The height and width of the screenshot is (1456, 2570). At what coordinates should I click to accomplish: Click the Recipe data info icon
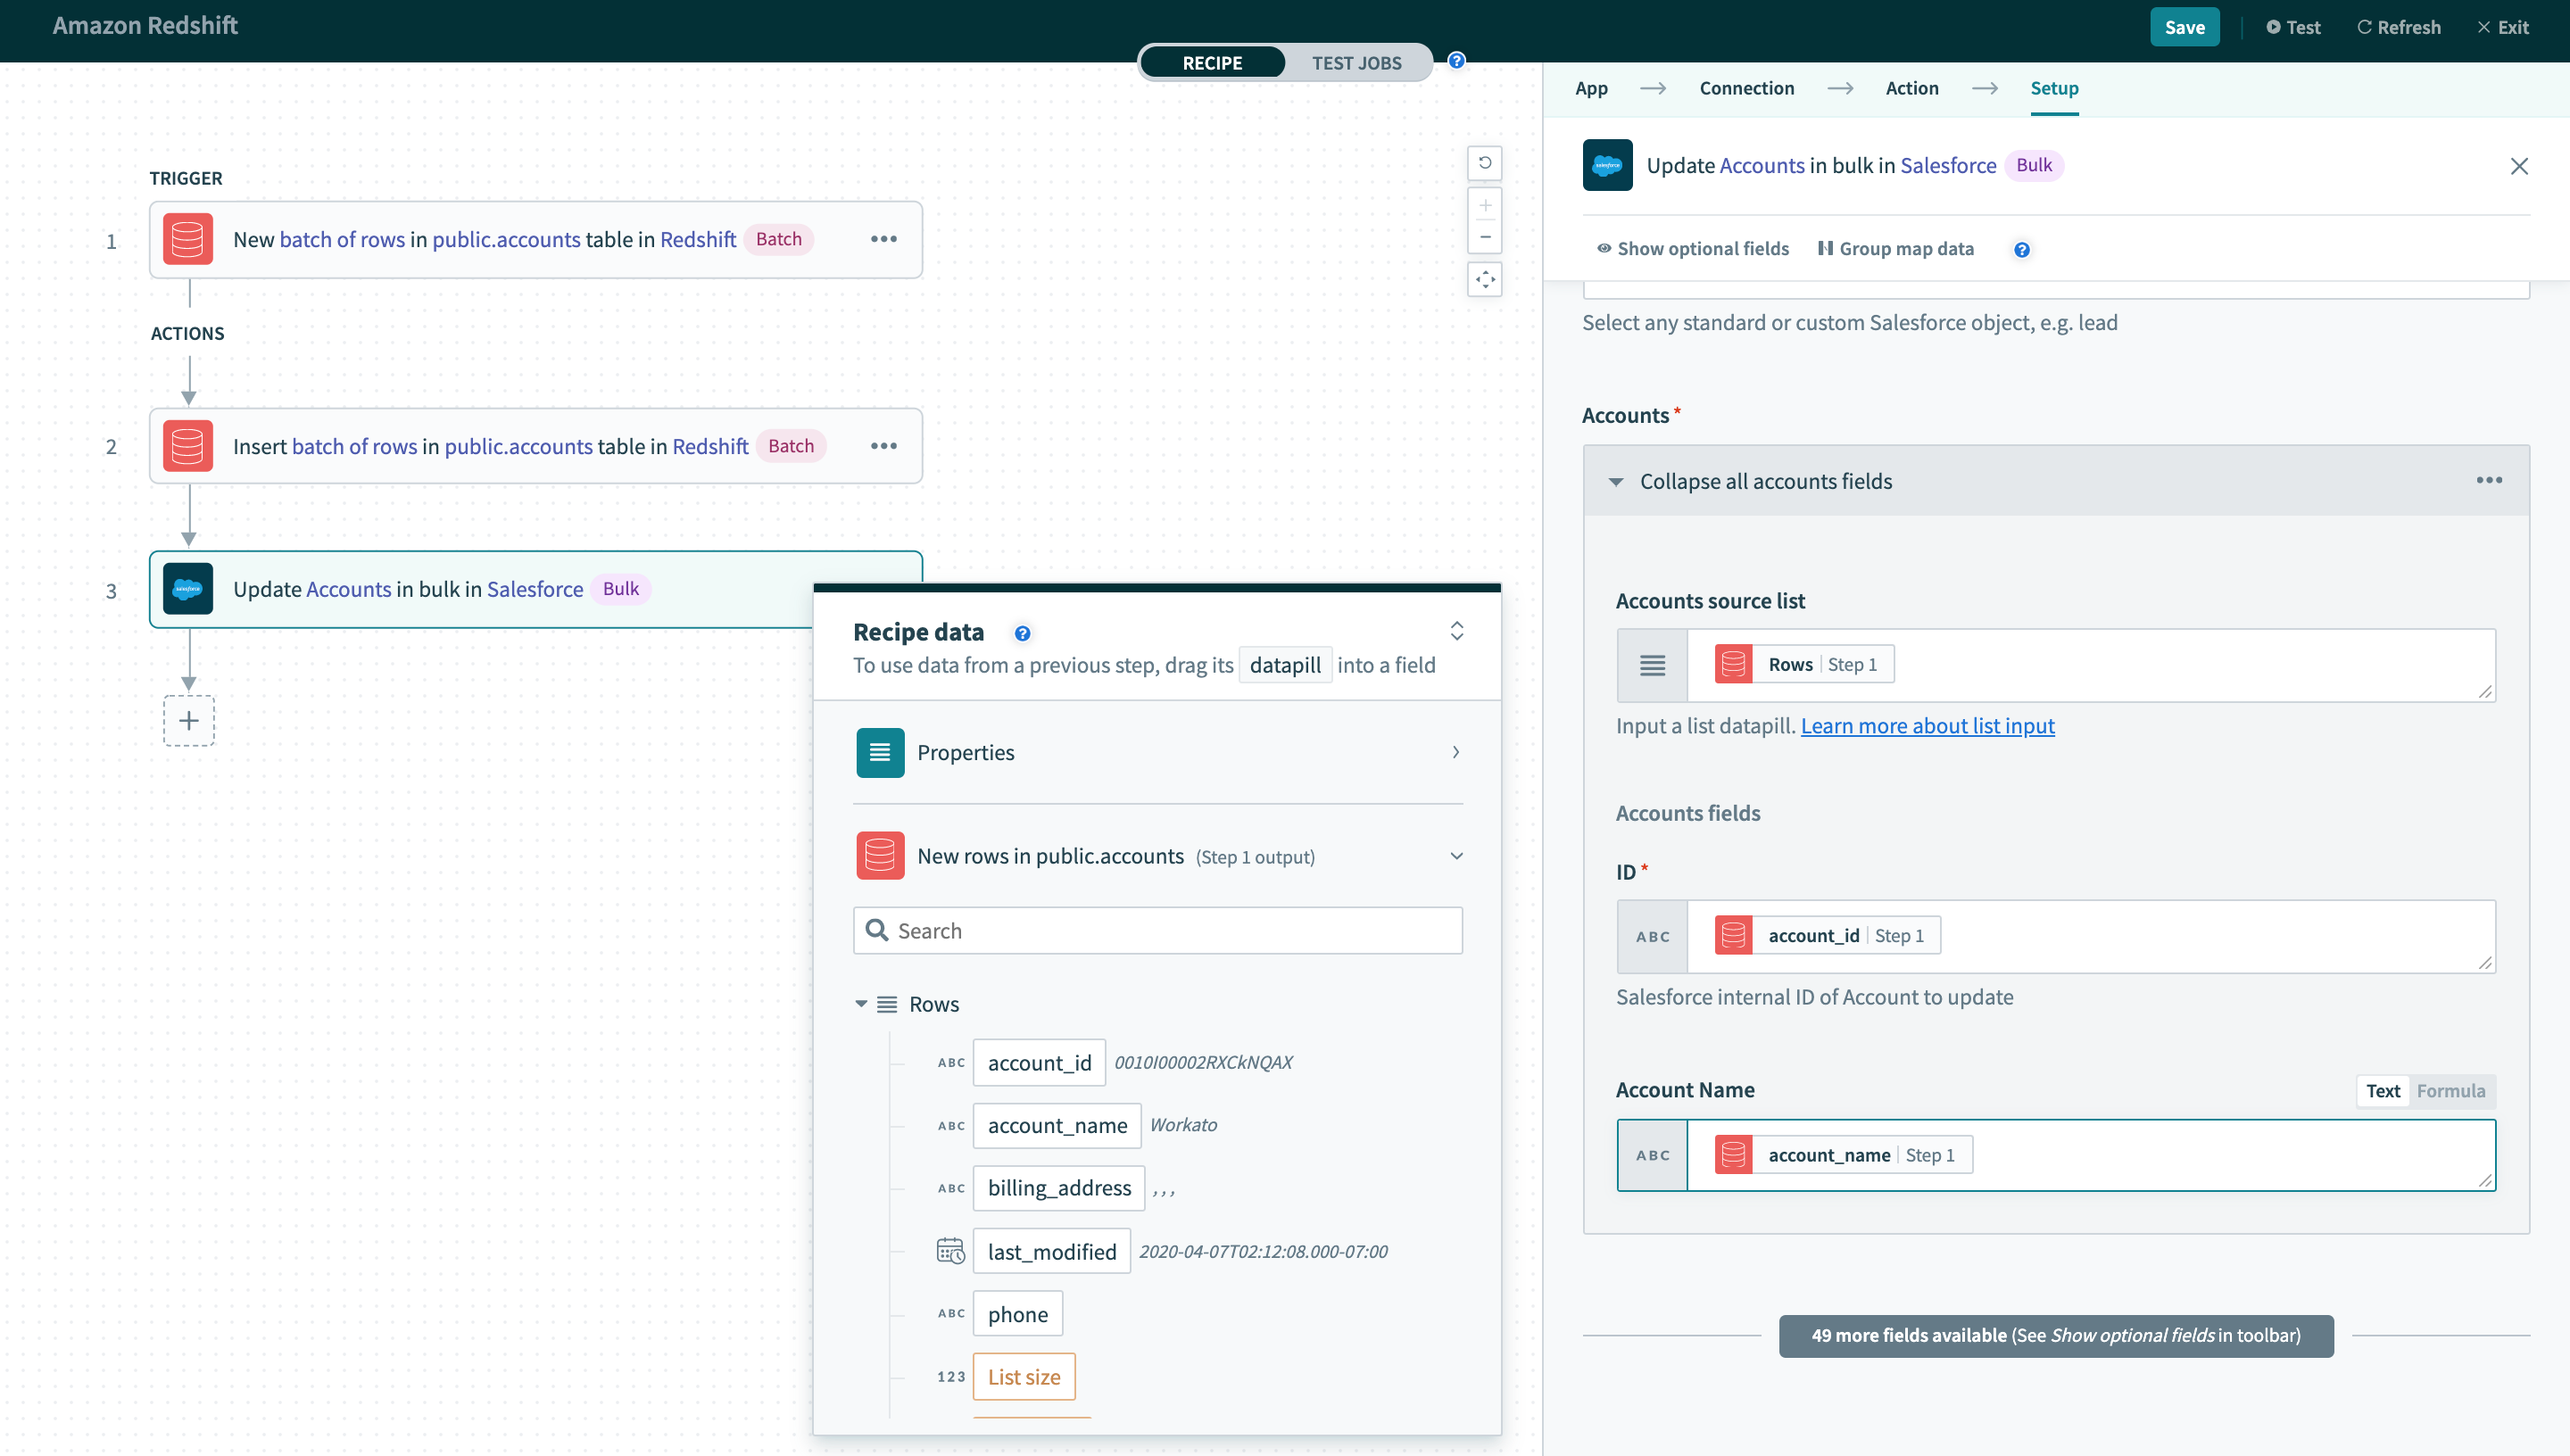point(1020,632)
